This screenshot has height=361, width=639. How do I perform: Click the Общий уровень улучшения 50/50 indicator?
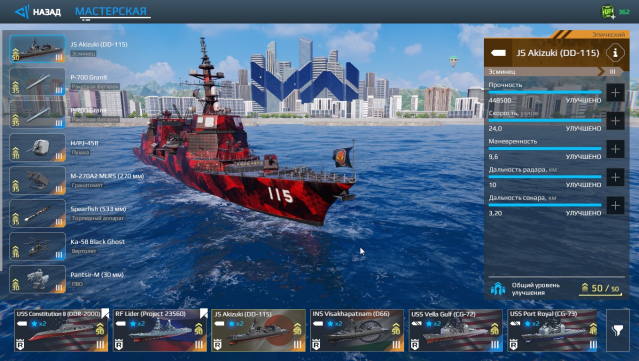pyautogui.click(x=556, y=288)
